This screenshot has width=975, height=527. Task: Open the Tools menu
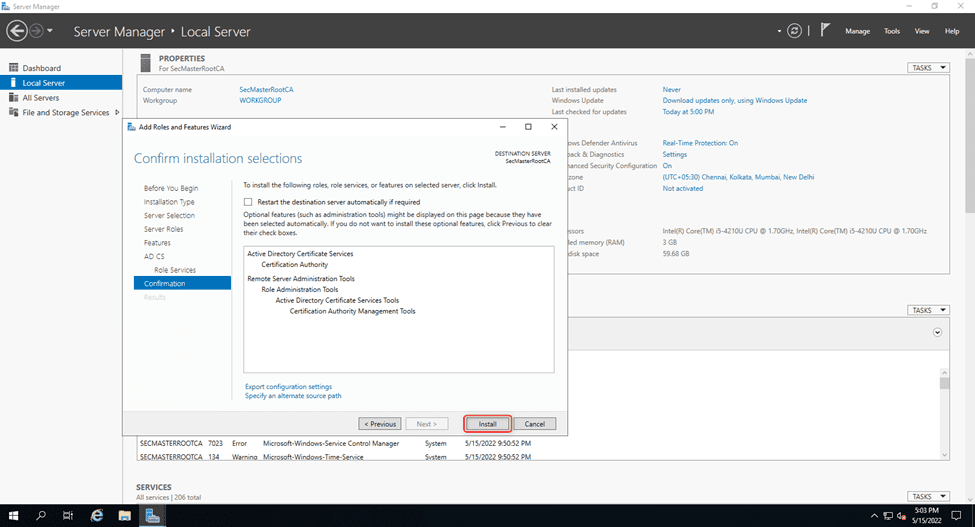coord(892,31)
